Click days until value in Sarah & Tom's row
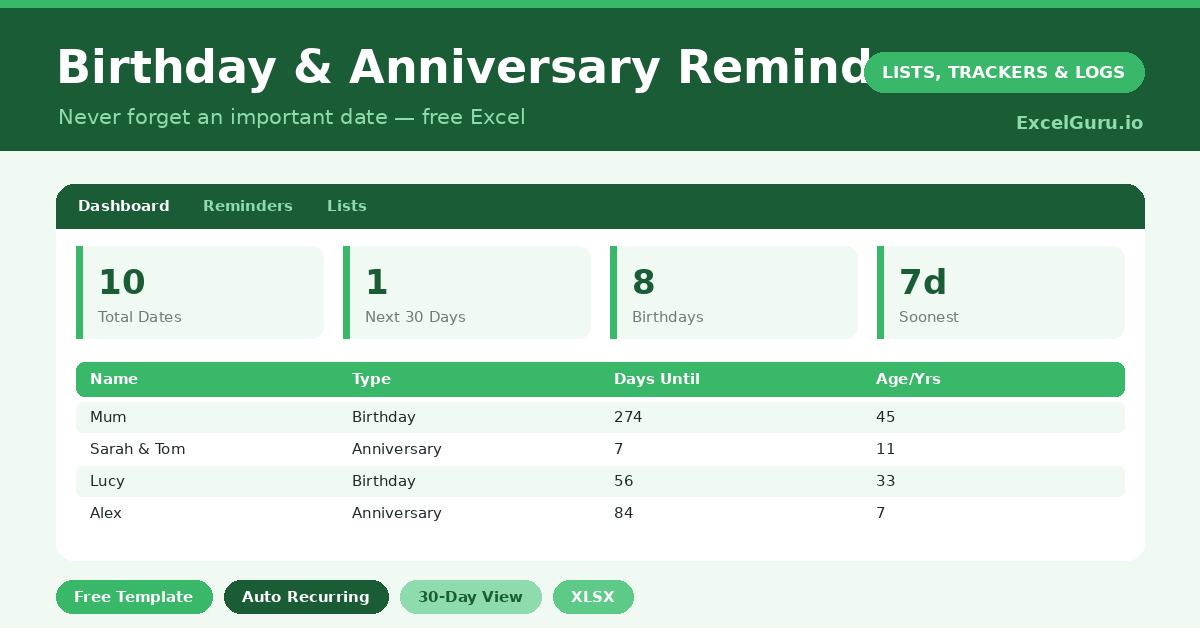The width and height of the screenshot is (1200, 628). point(619,449)
